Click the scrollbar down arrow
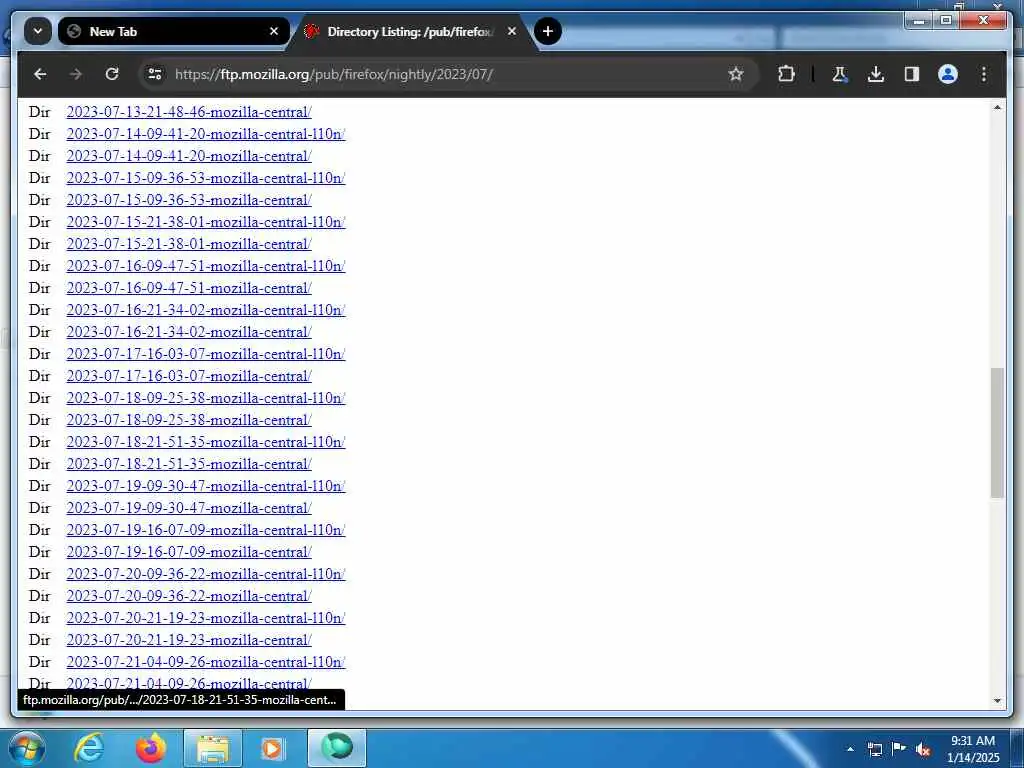The width and height of the screenshot is (1024, 768). pyautogui.click(x=997, y=701)
